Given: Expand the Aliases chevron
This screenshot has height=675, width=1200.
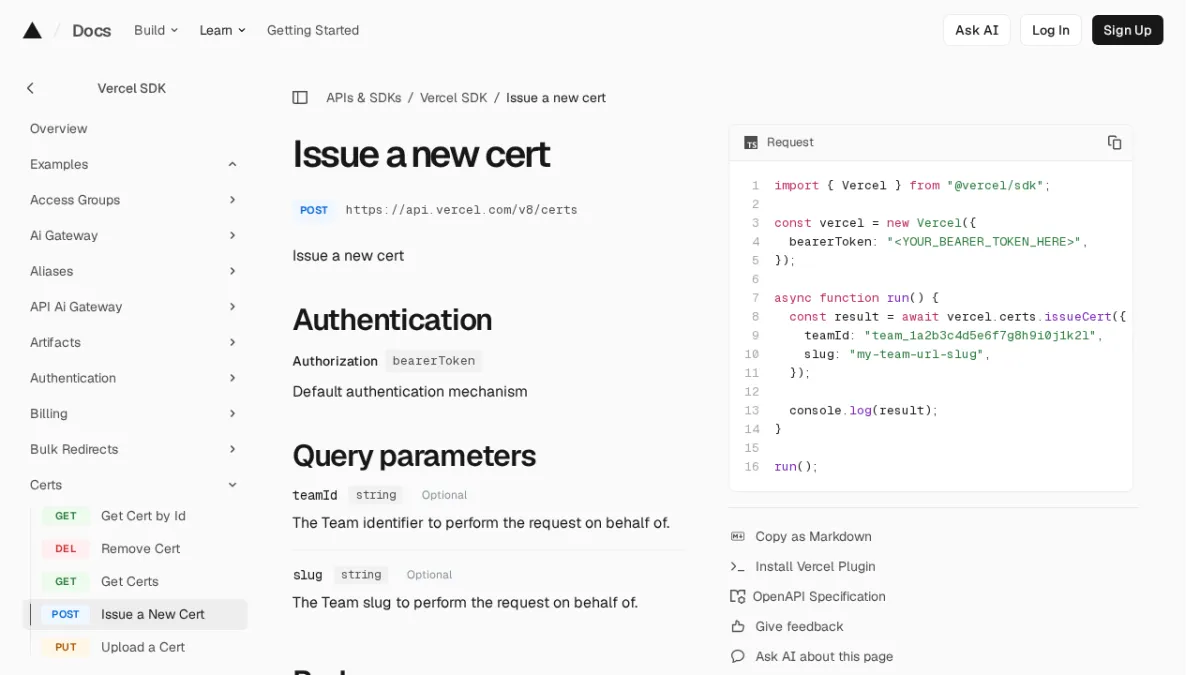Looking at the screenshot, I should click(232, 271).
